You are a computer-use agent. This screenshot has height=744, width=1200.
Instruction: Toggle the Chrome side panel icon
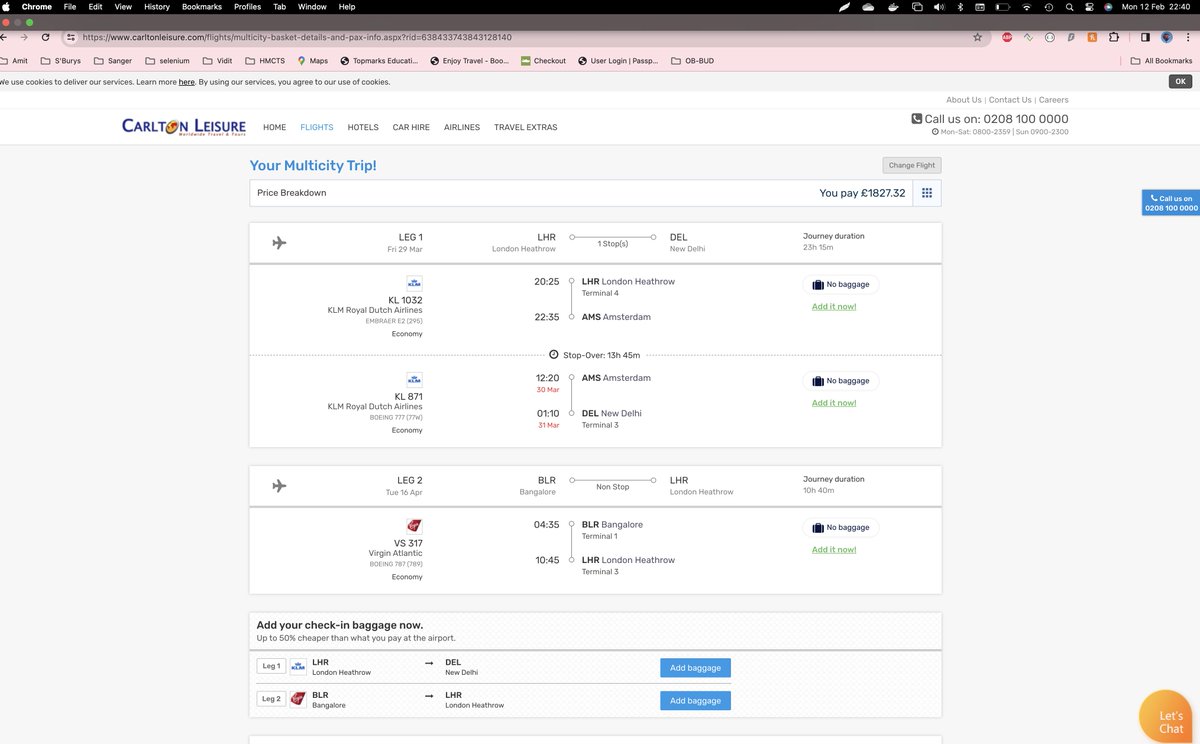1145,37
